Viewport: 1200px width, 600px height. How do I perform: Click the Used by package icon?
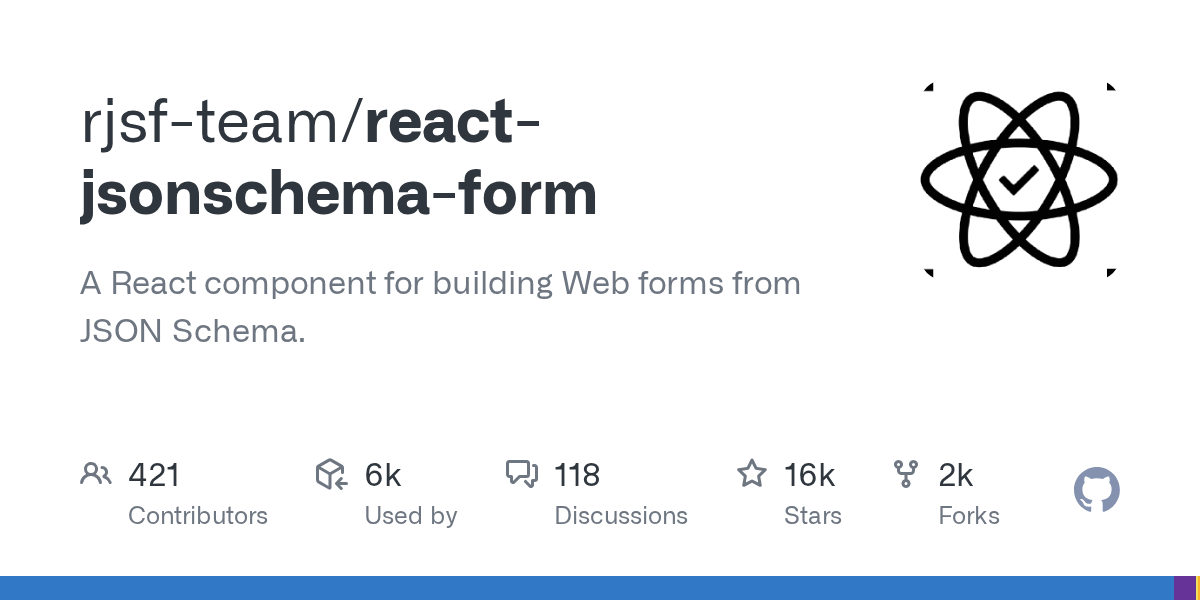331,474
